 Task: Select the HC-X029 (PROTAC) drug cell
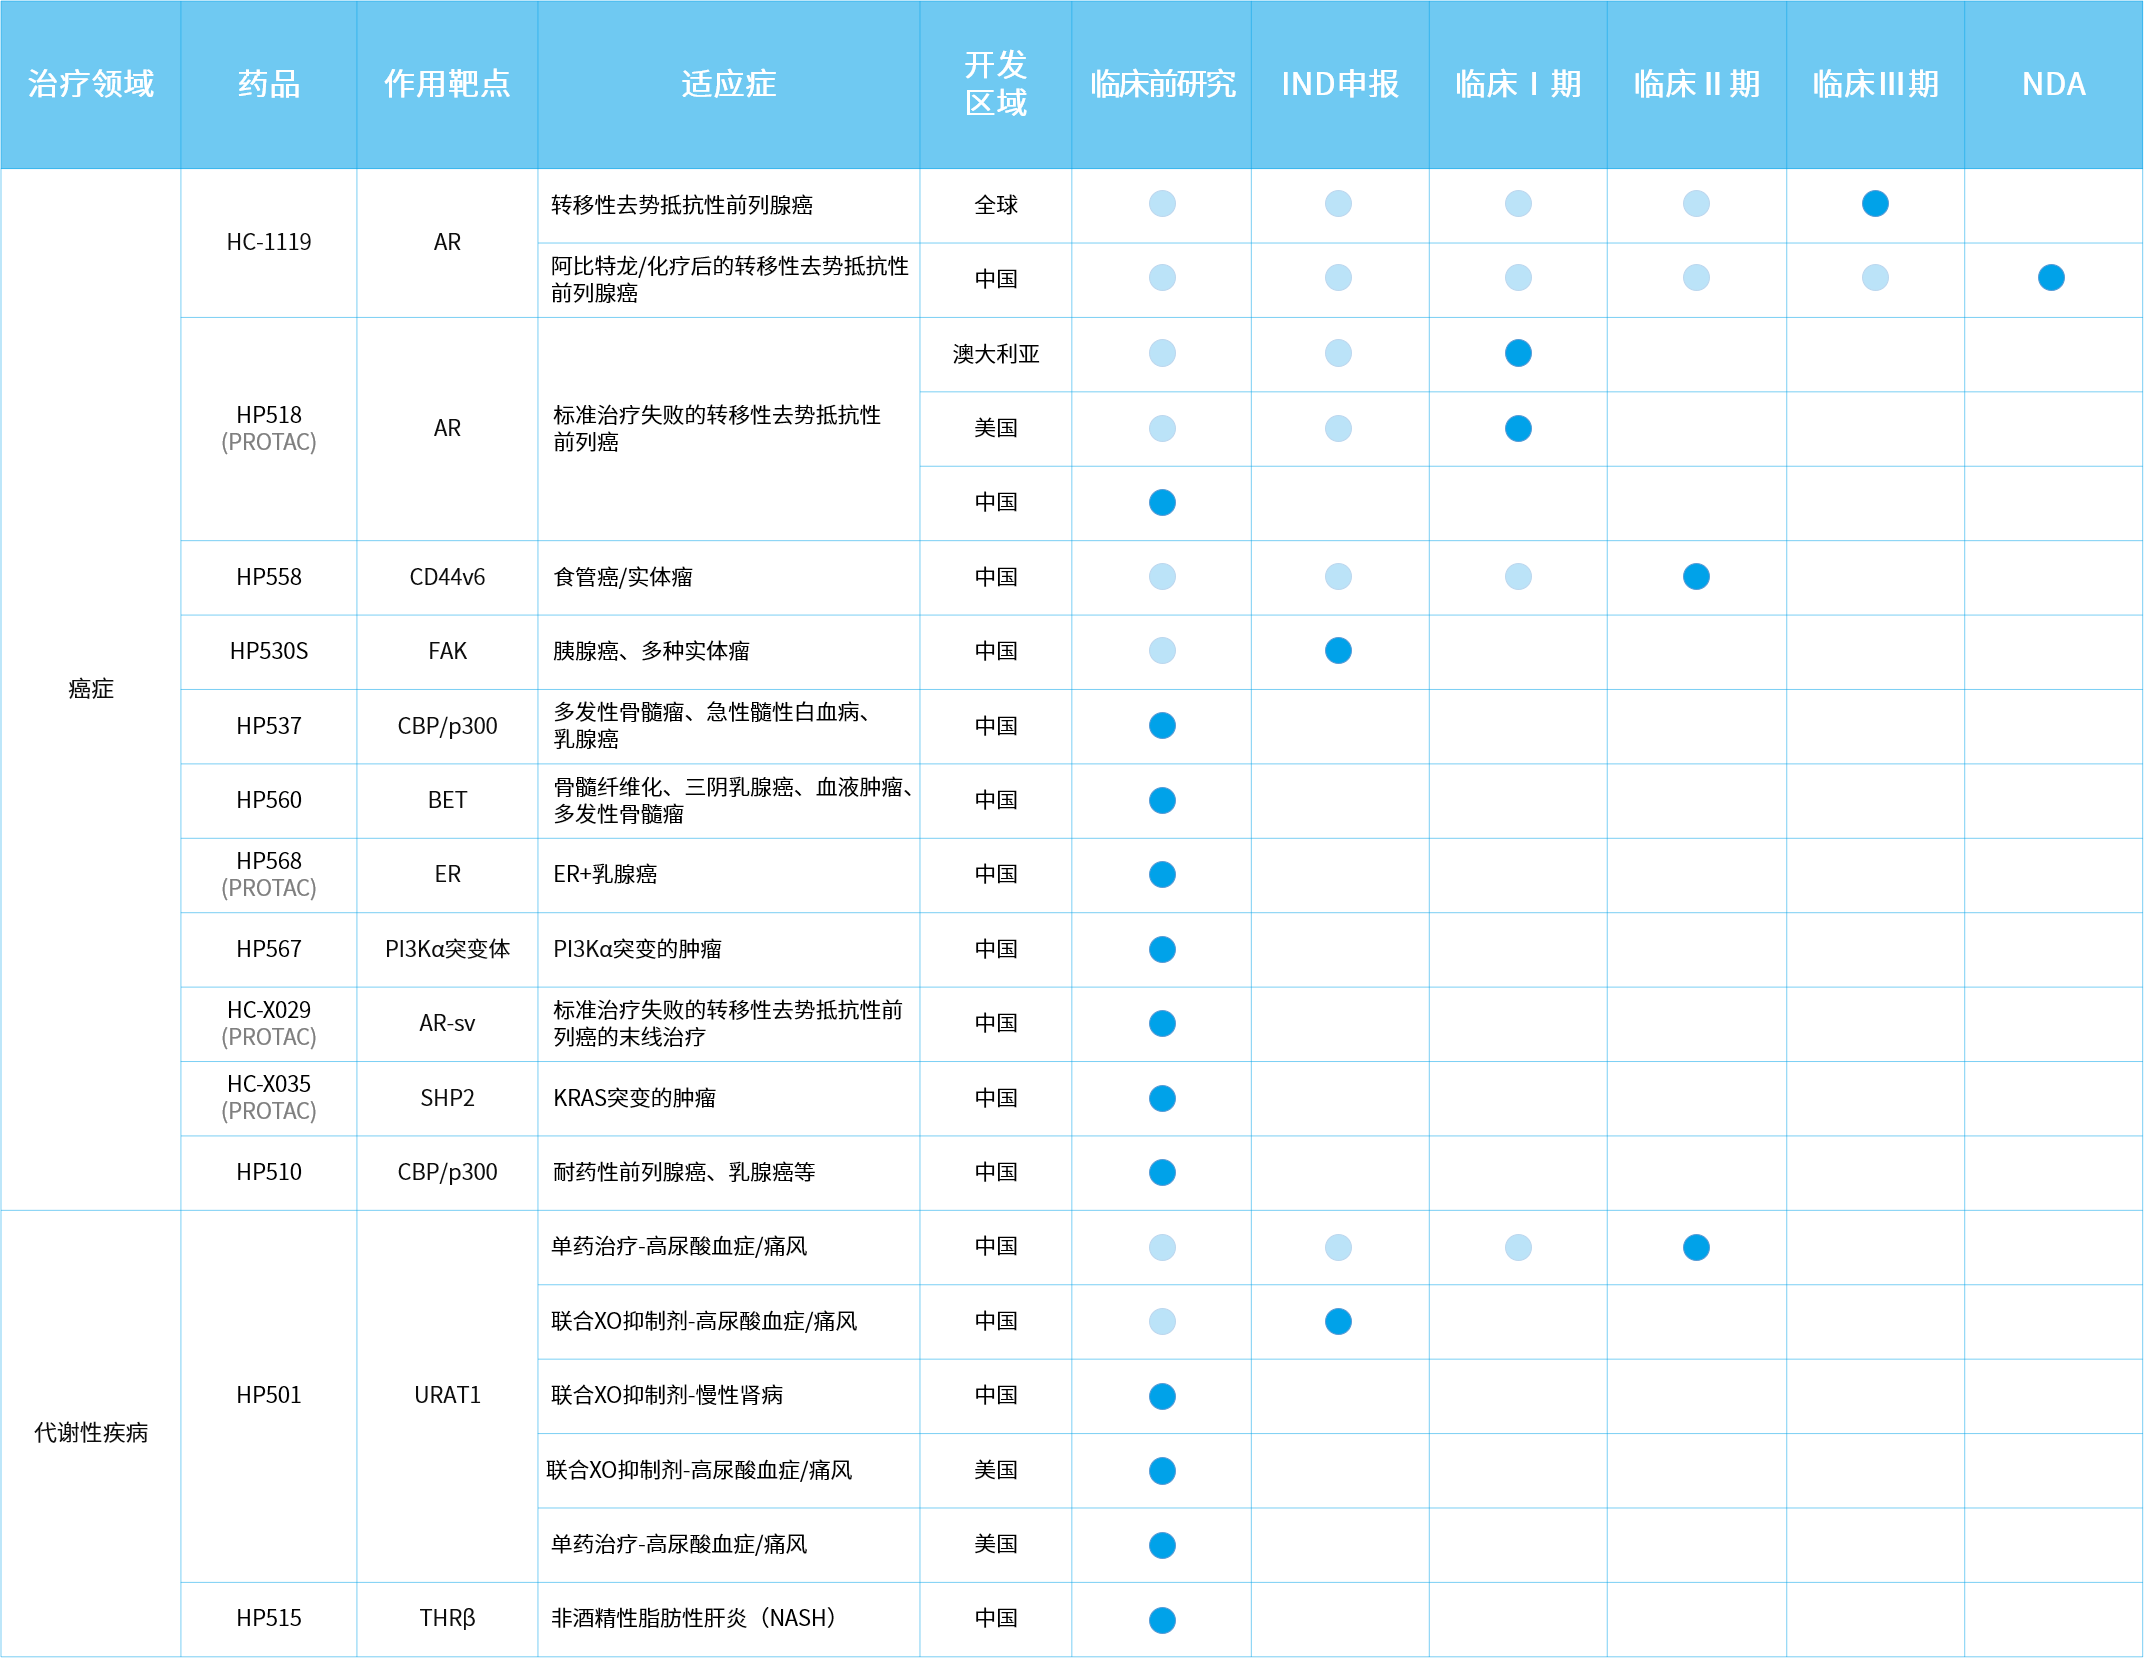pyautogui.click(x=269, y=1023)
